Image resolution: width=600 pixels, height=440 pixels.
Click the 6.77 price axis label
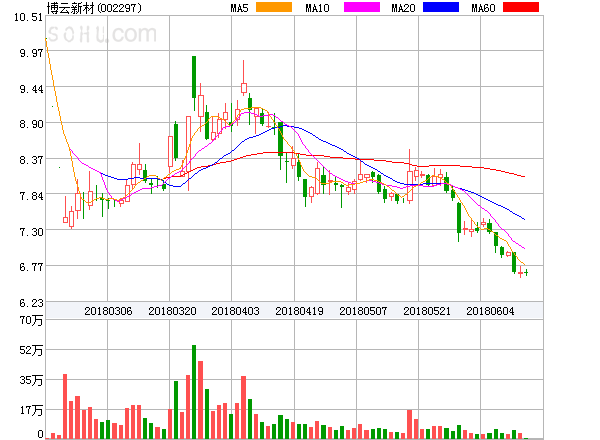click(x=31, y=267)
